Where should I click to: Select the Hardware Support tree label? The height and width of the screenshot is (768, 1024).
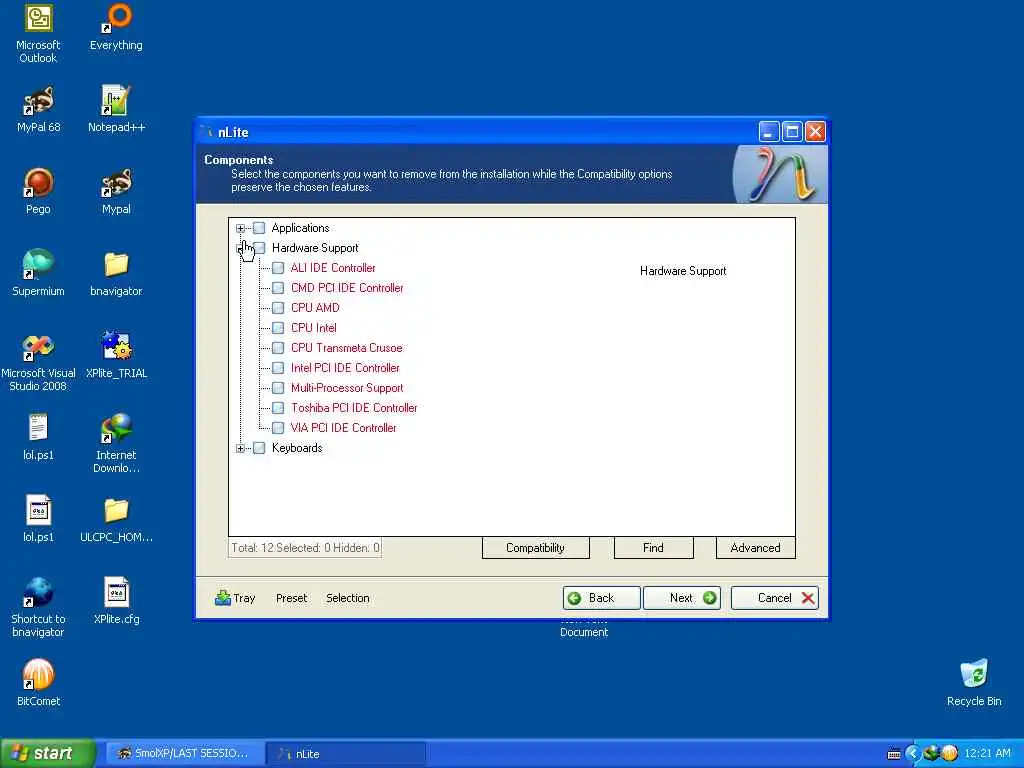click(315, 248)
